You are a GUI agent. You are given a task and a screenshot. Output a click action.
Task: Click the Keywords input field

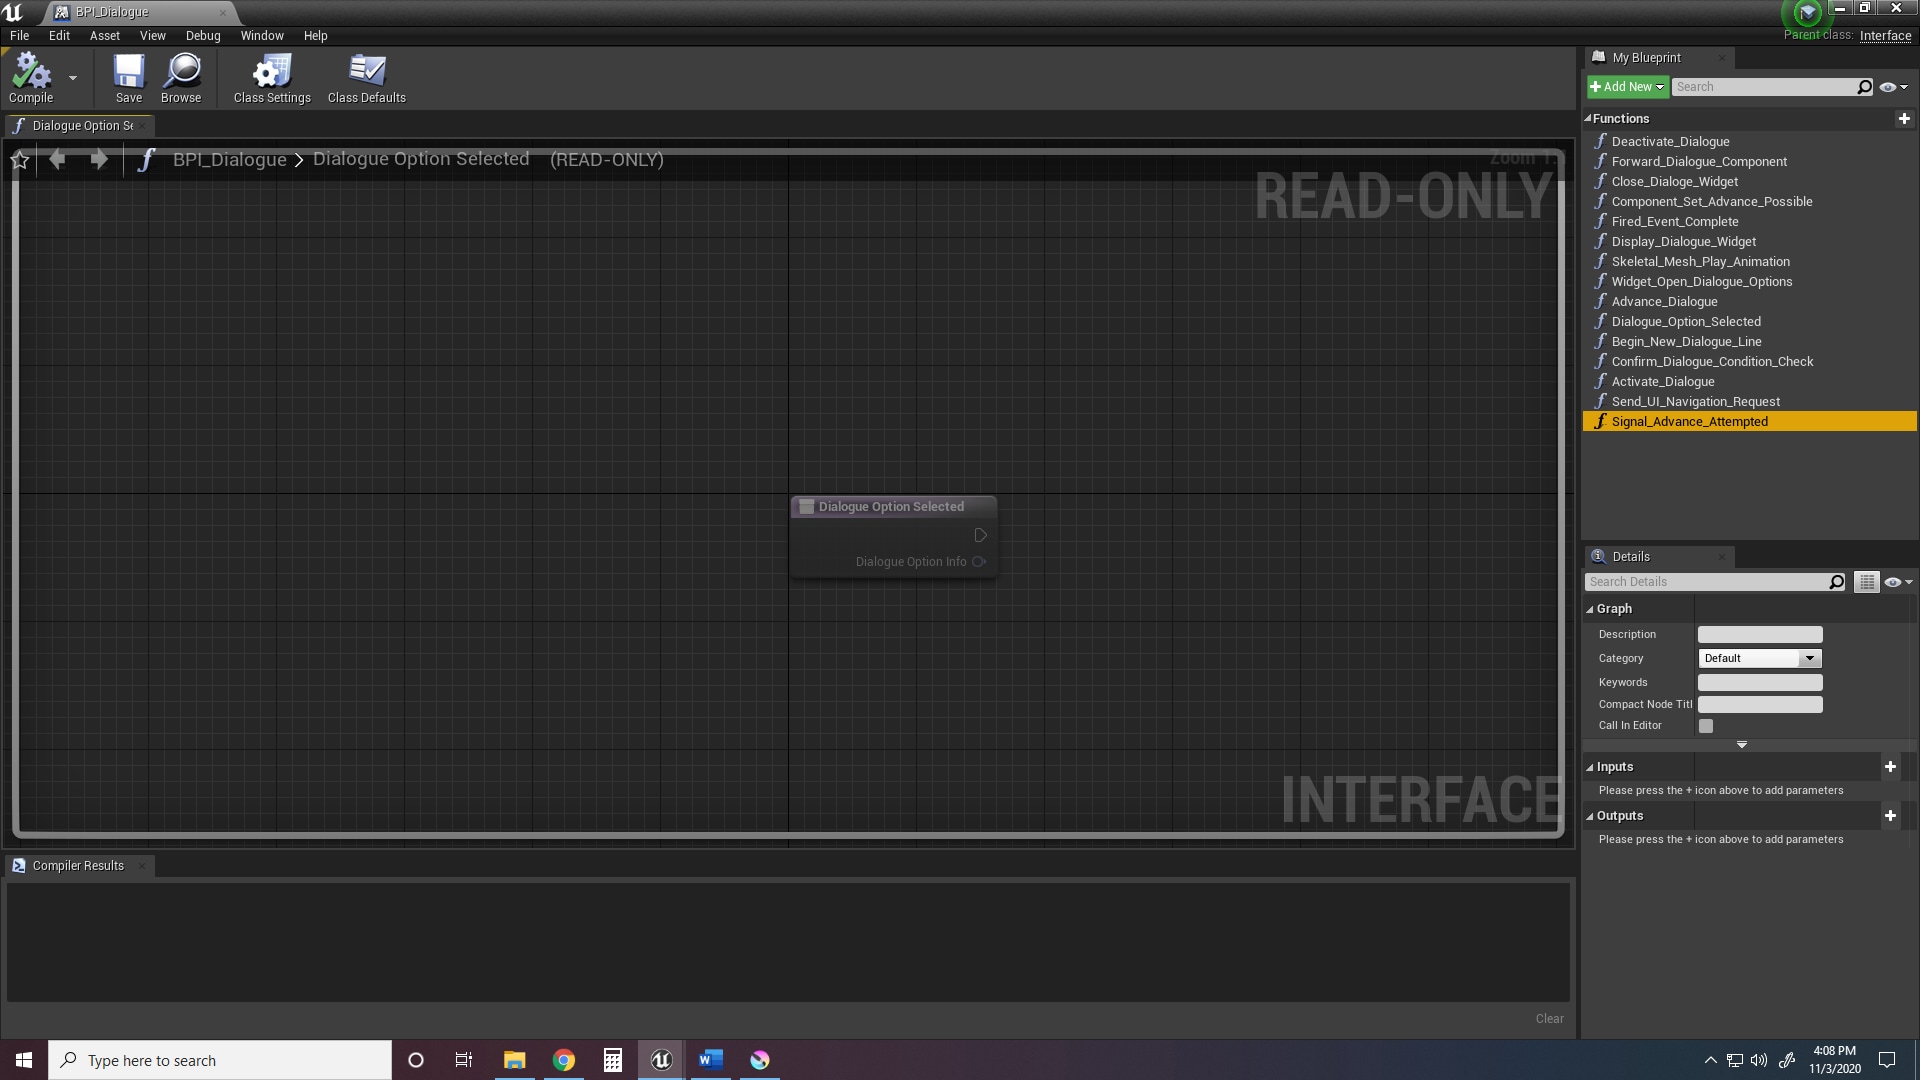(1759, 682)
